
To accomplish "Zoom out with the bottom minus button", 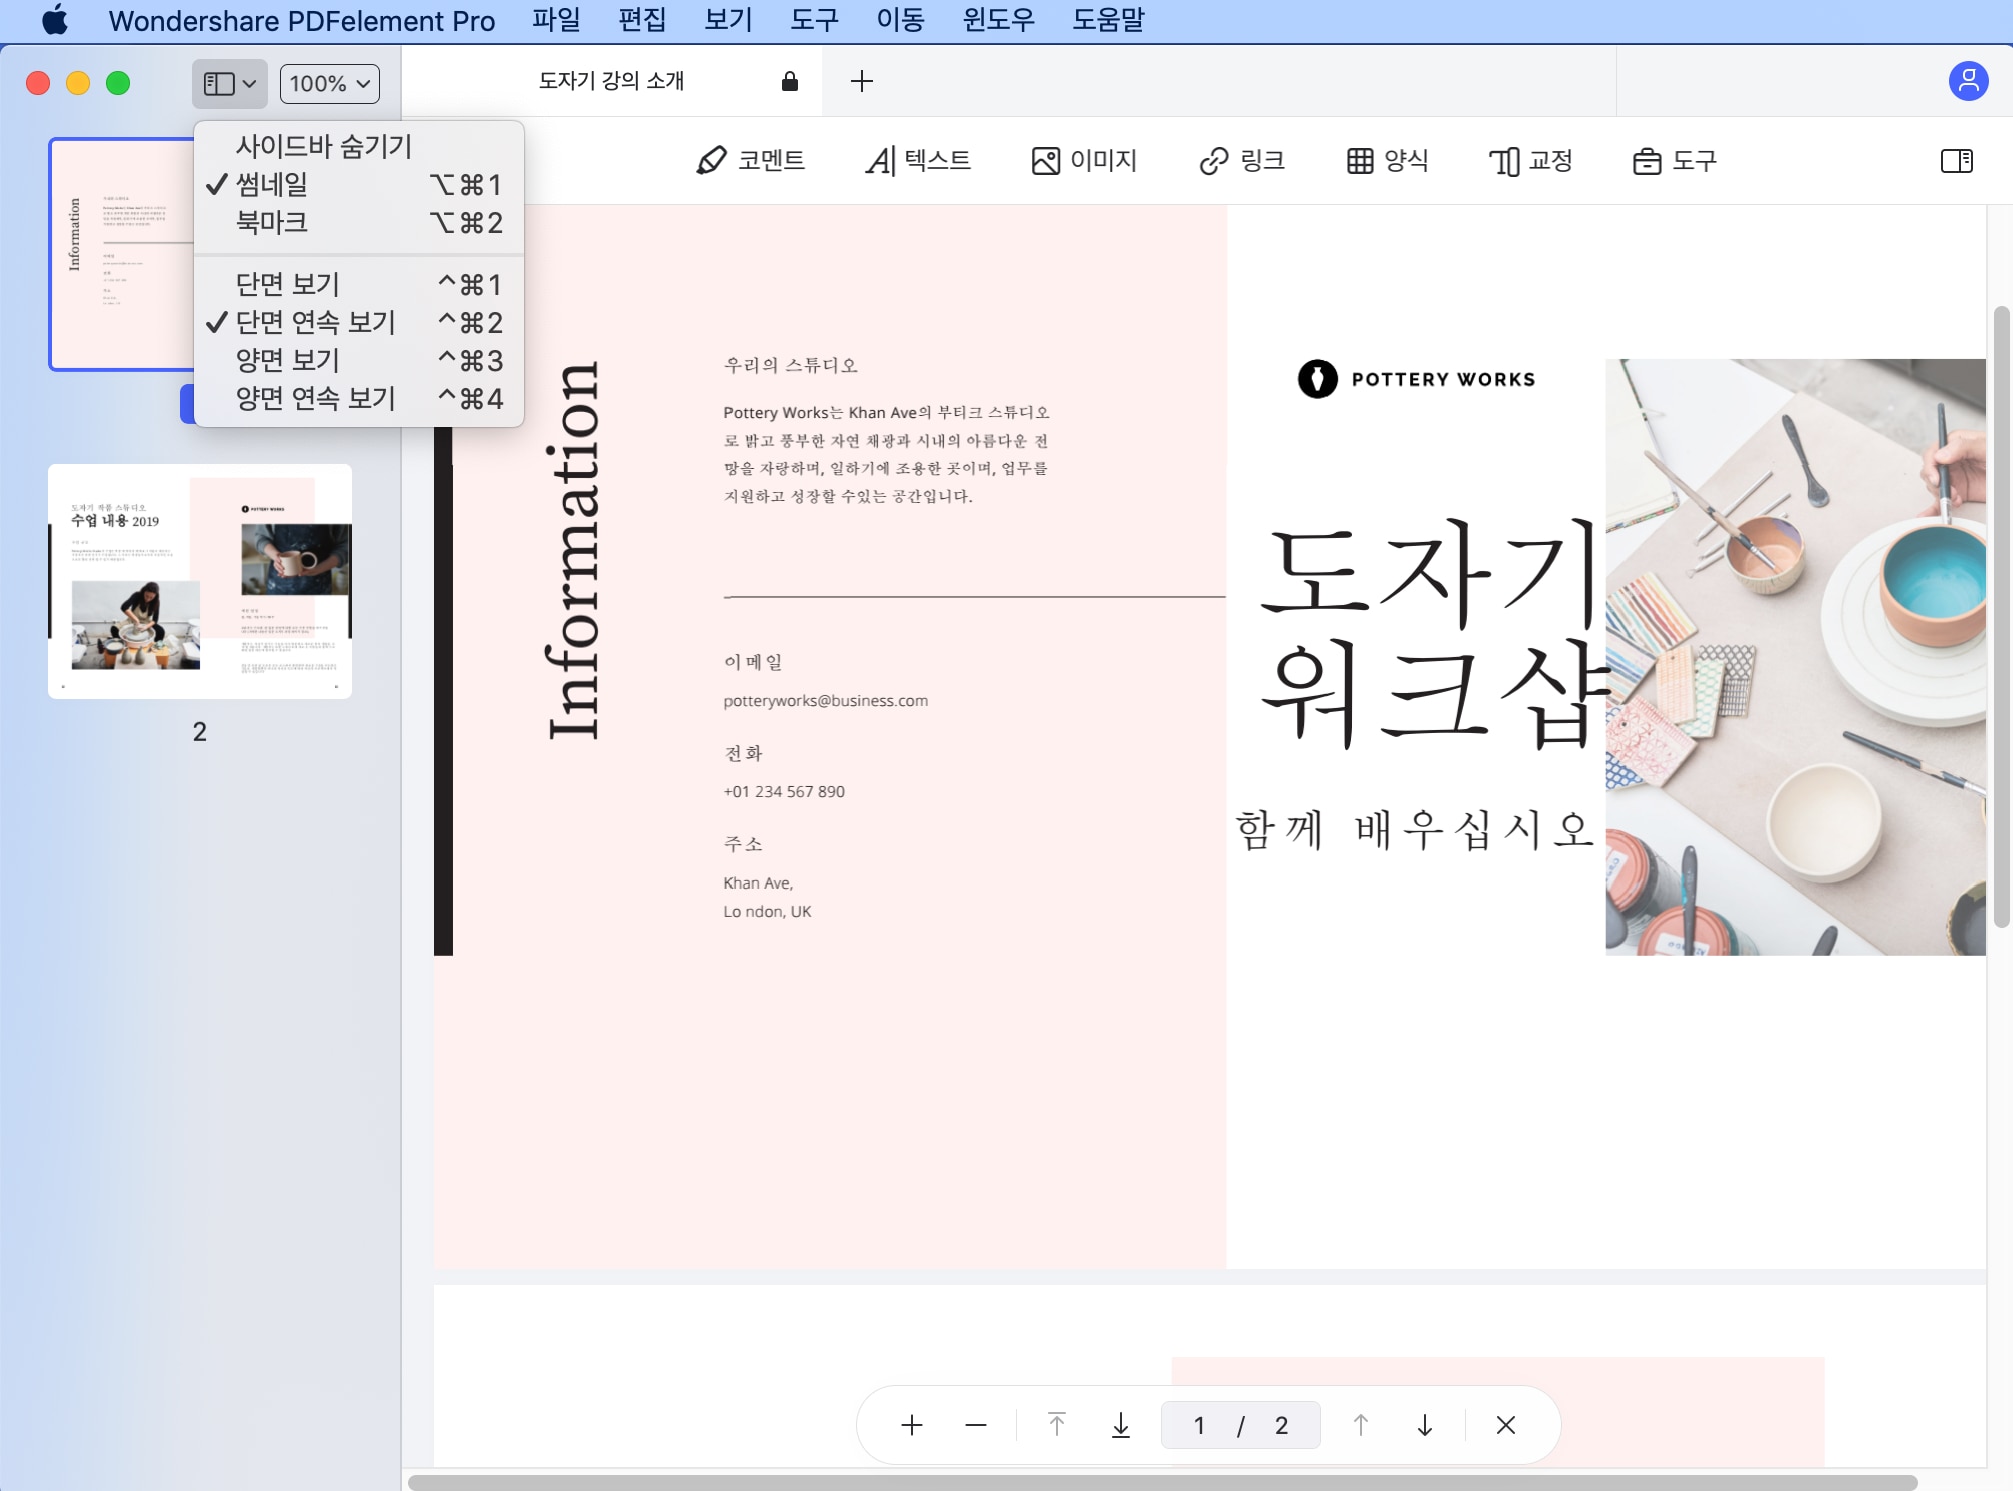I will pos(976,1425).
